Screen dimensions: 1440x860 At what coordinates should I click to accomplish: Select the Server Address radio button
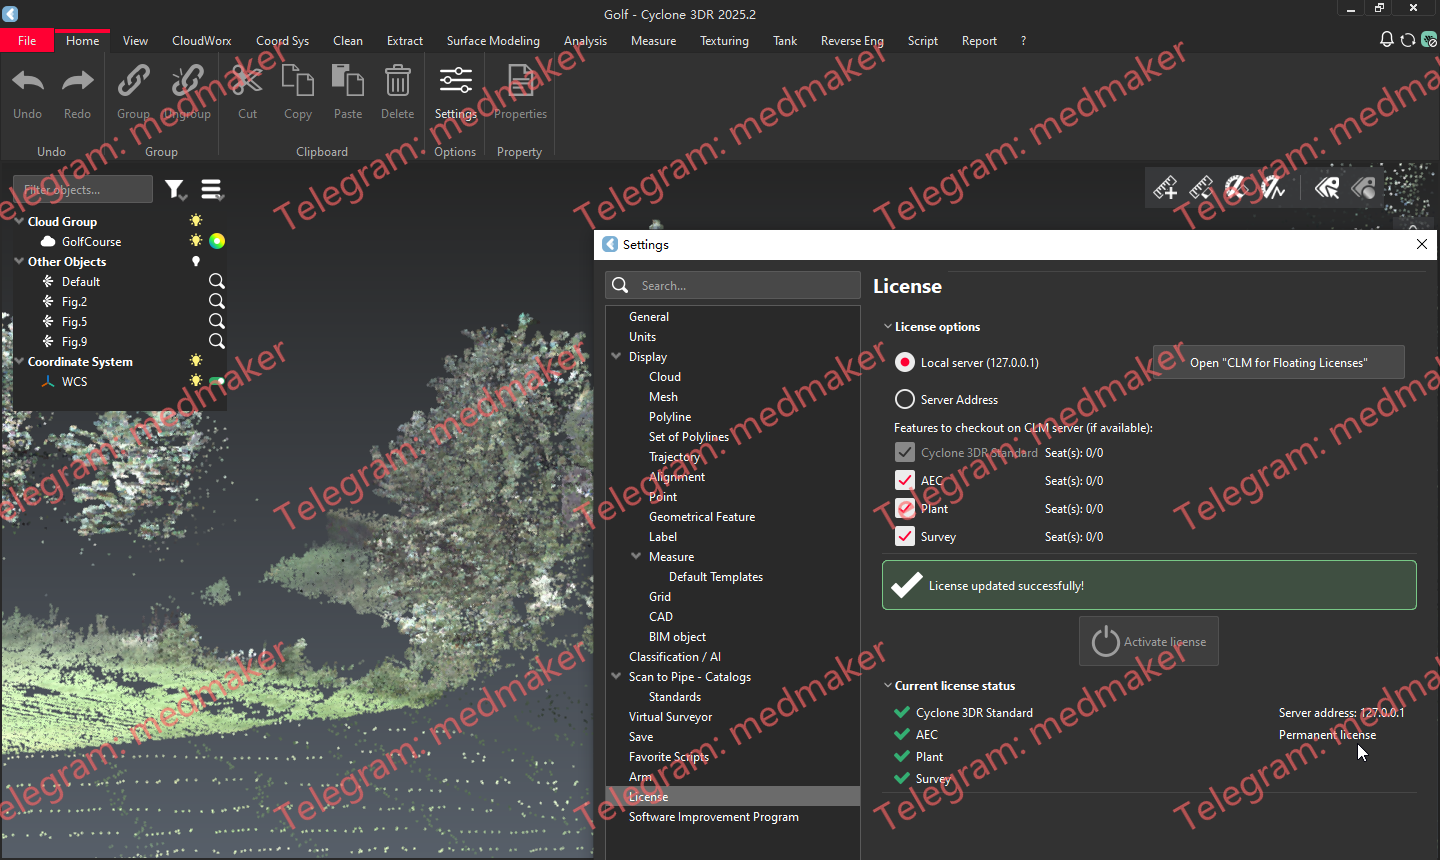pos(904,398)
